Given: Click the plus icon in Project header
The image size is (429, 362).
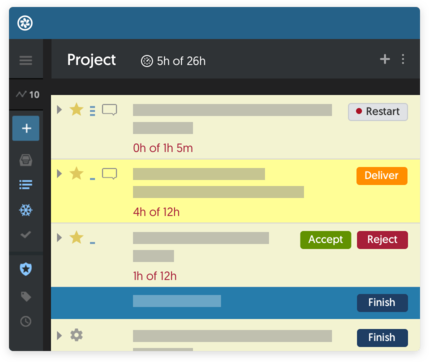Looking at the screenshot, I should [385, 59].
